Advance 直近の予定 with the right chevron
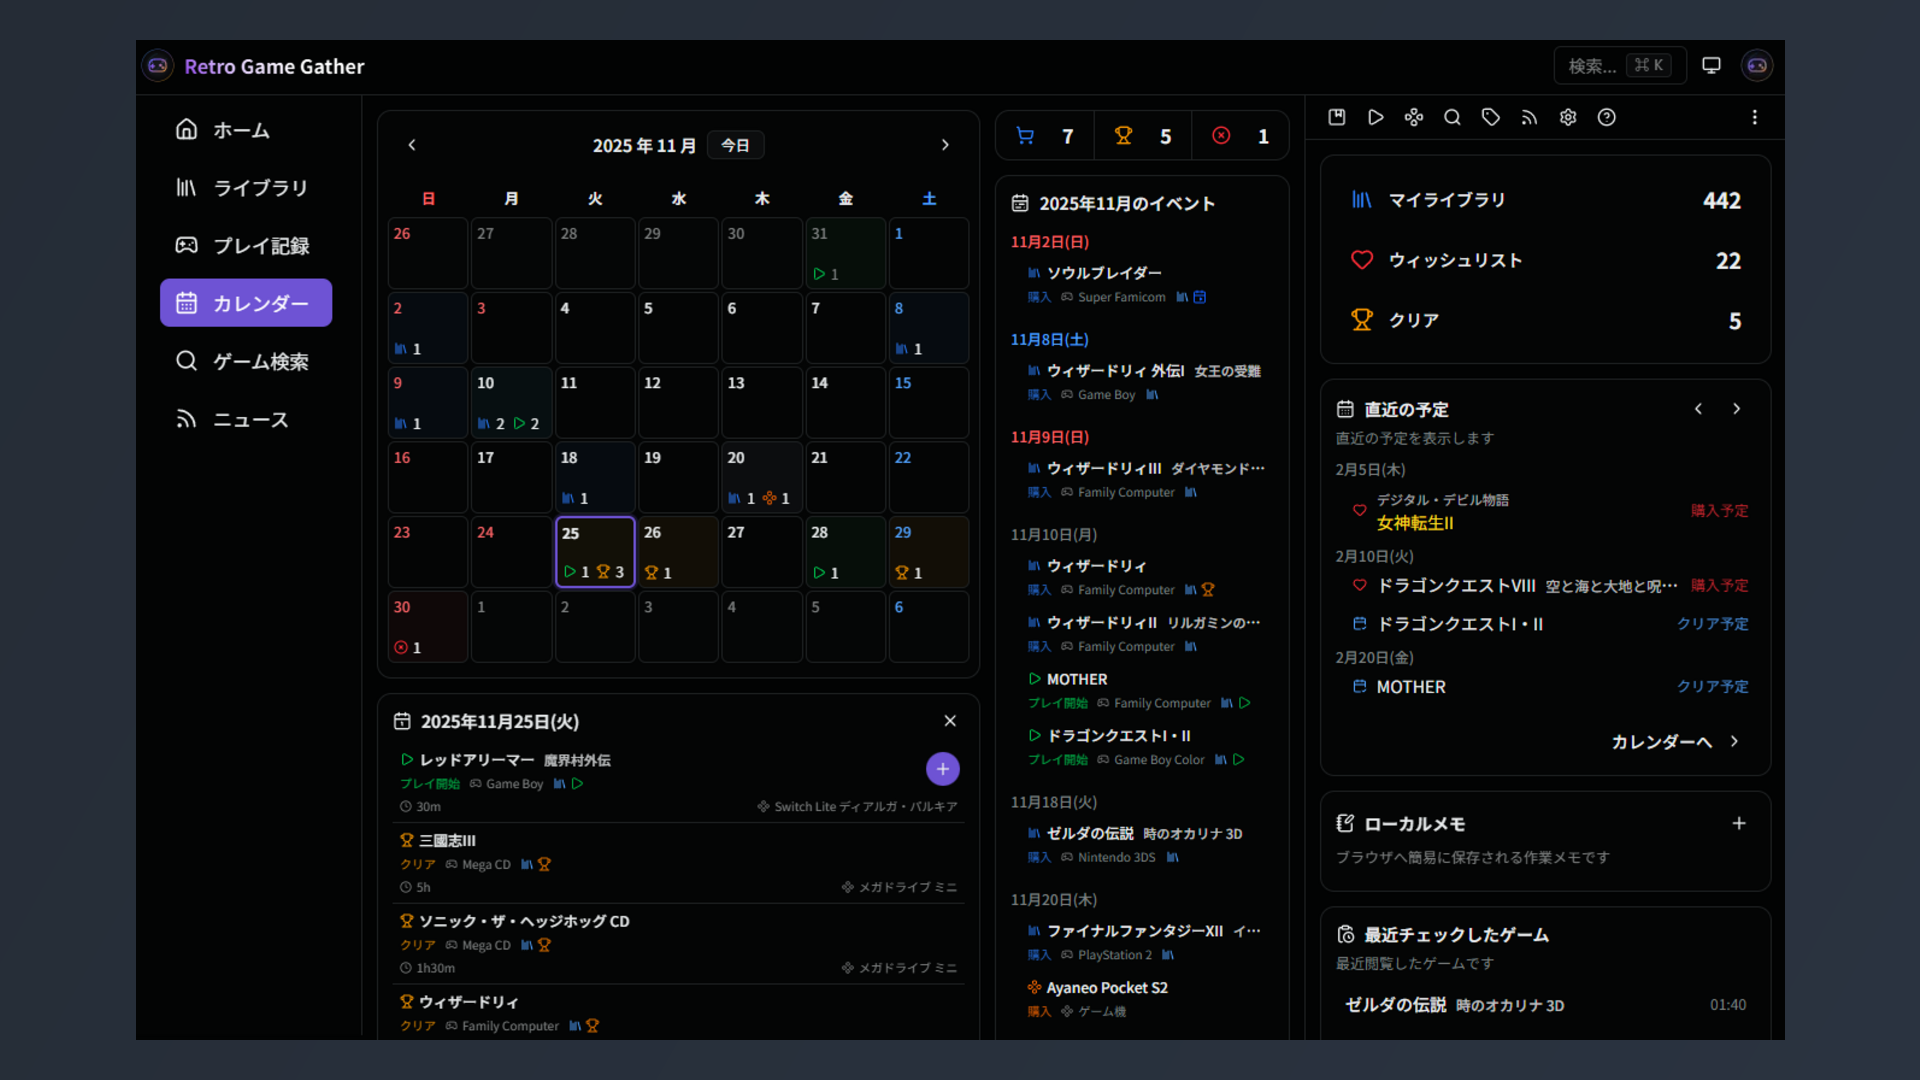The height and width of the screenshot is (1080, 1920). [1736, 408]
